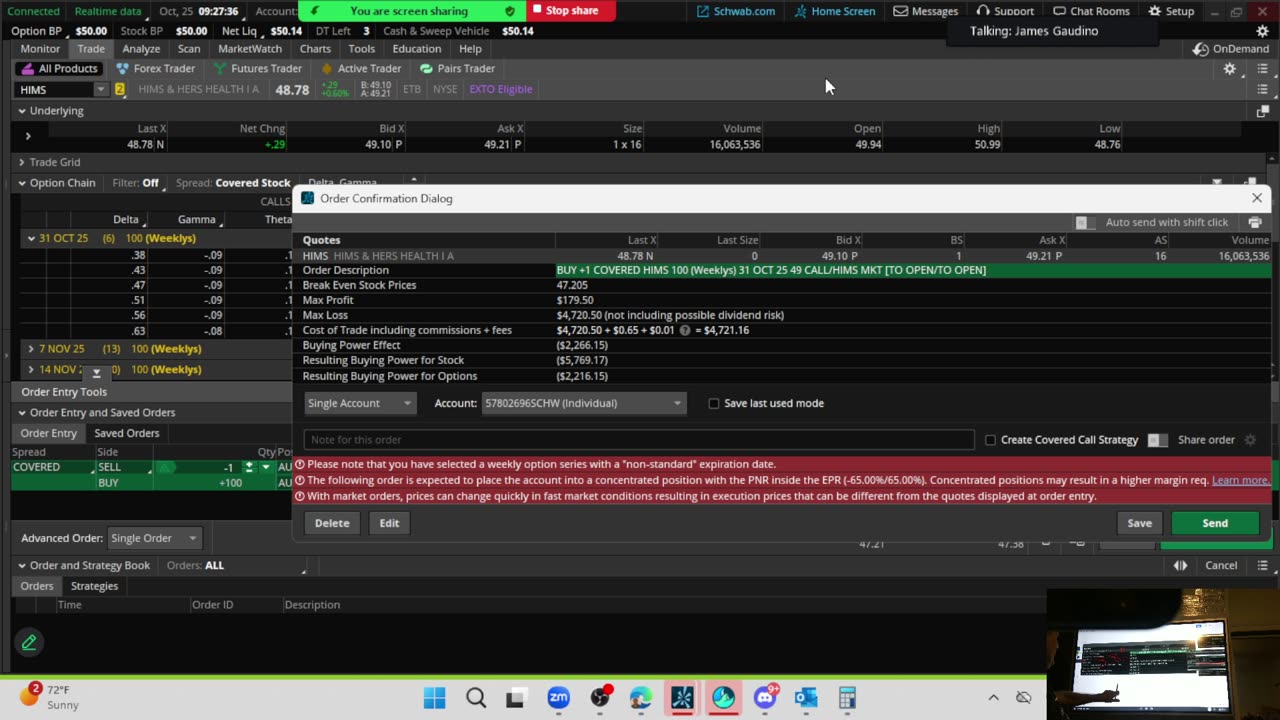This screenshot has height=720, width=1280.
Task: Open the Trade tab settings gear
Action: pos(1230,69)
